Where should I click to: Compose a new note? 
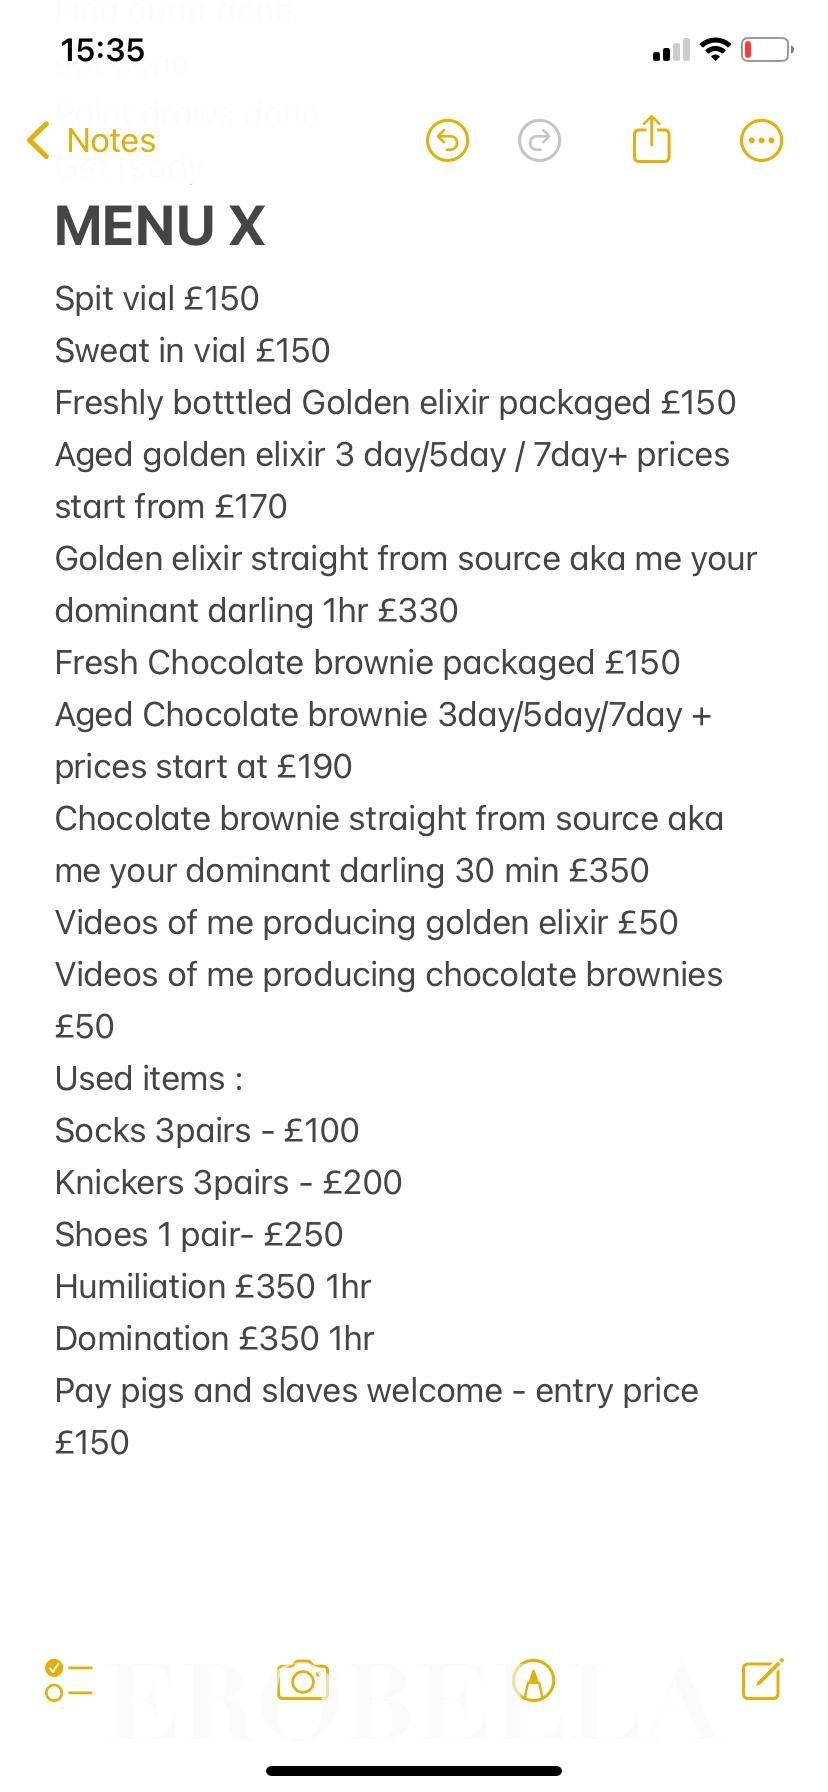[x=762, y=1680]
